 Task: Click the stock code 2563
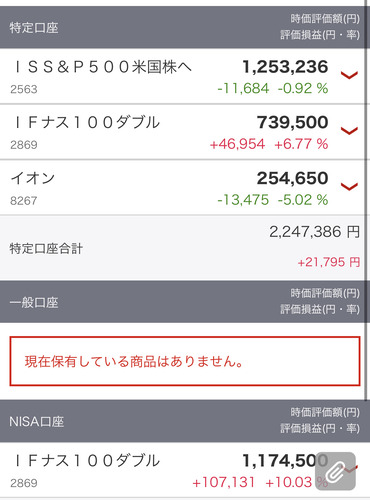24,89
